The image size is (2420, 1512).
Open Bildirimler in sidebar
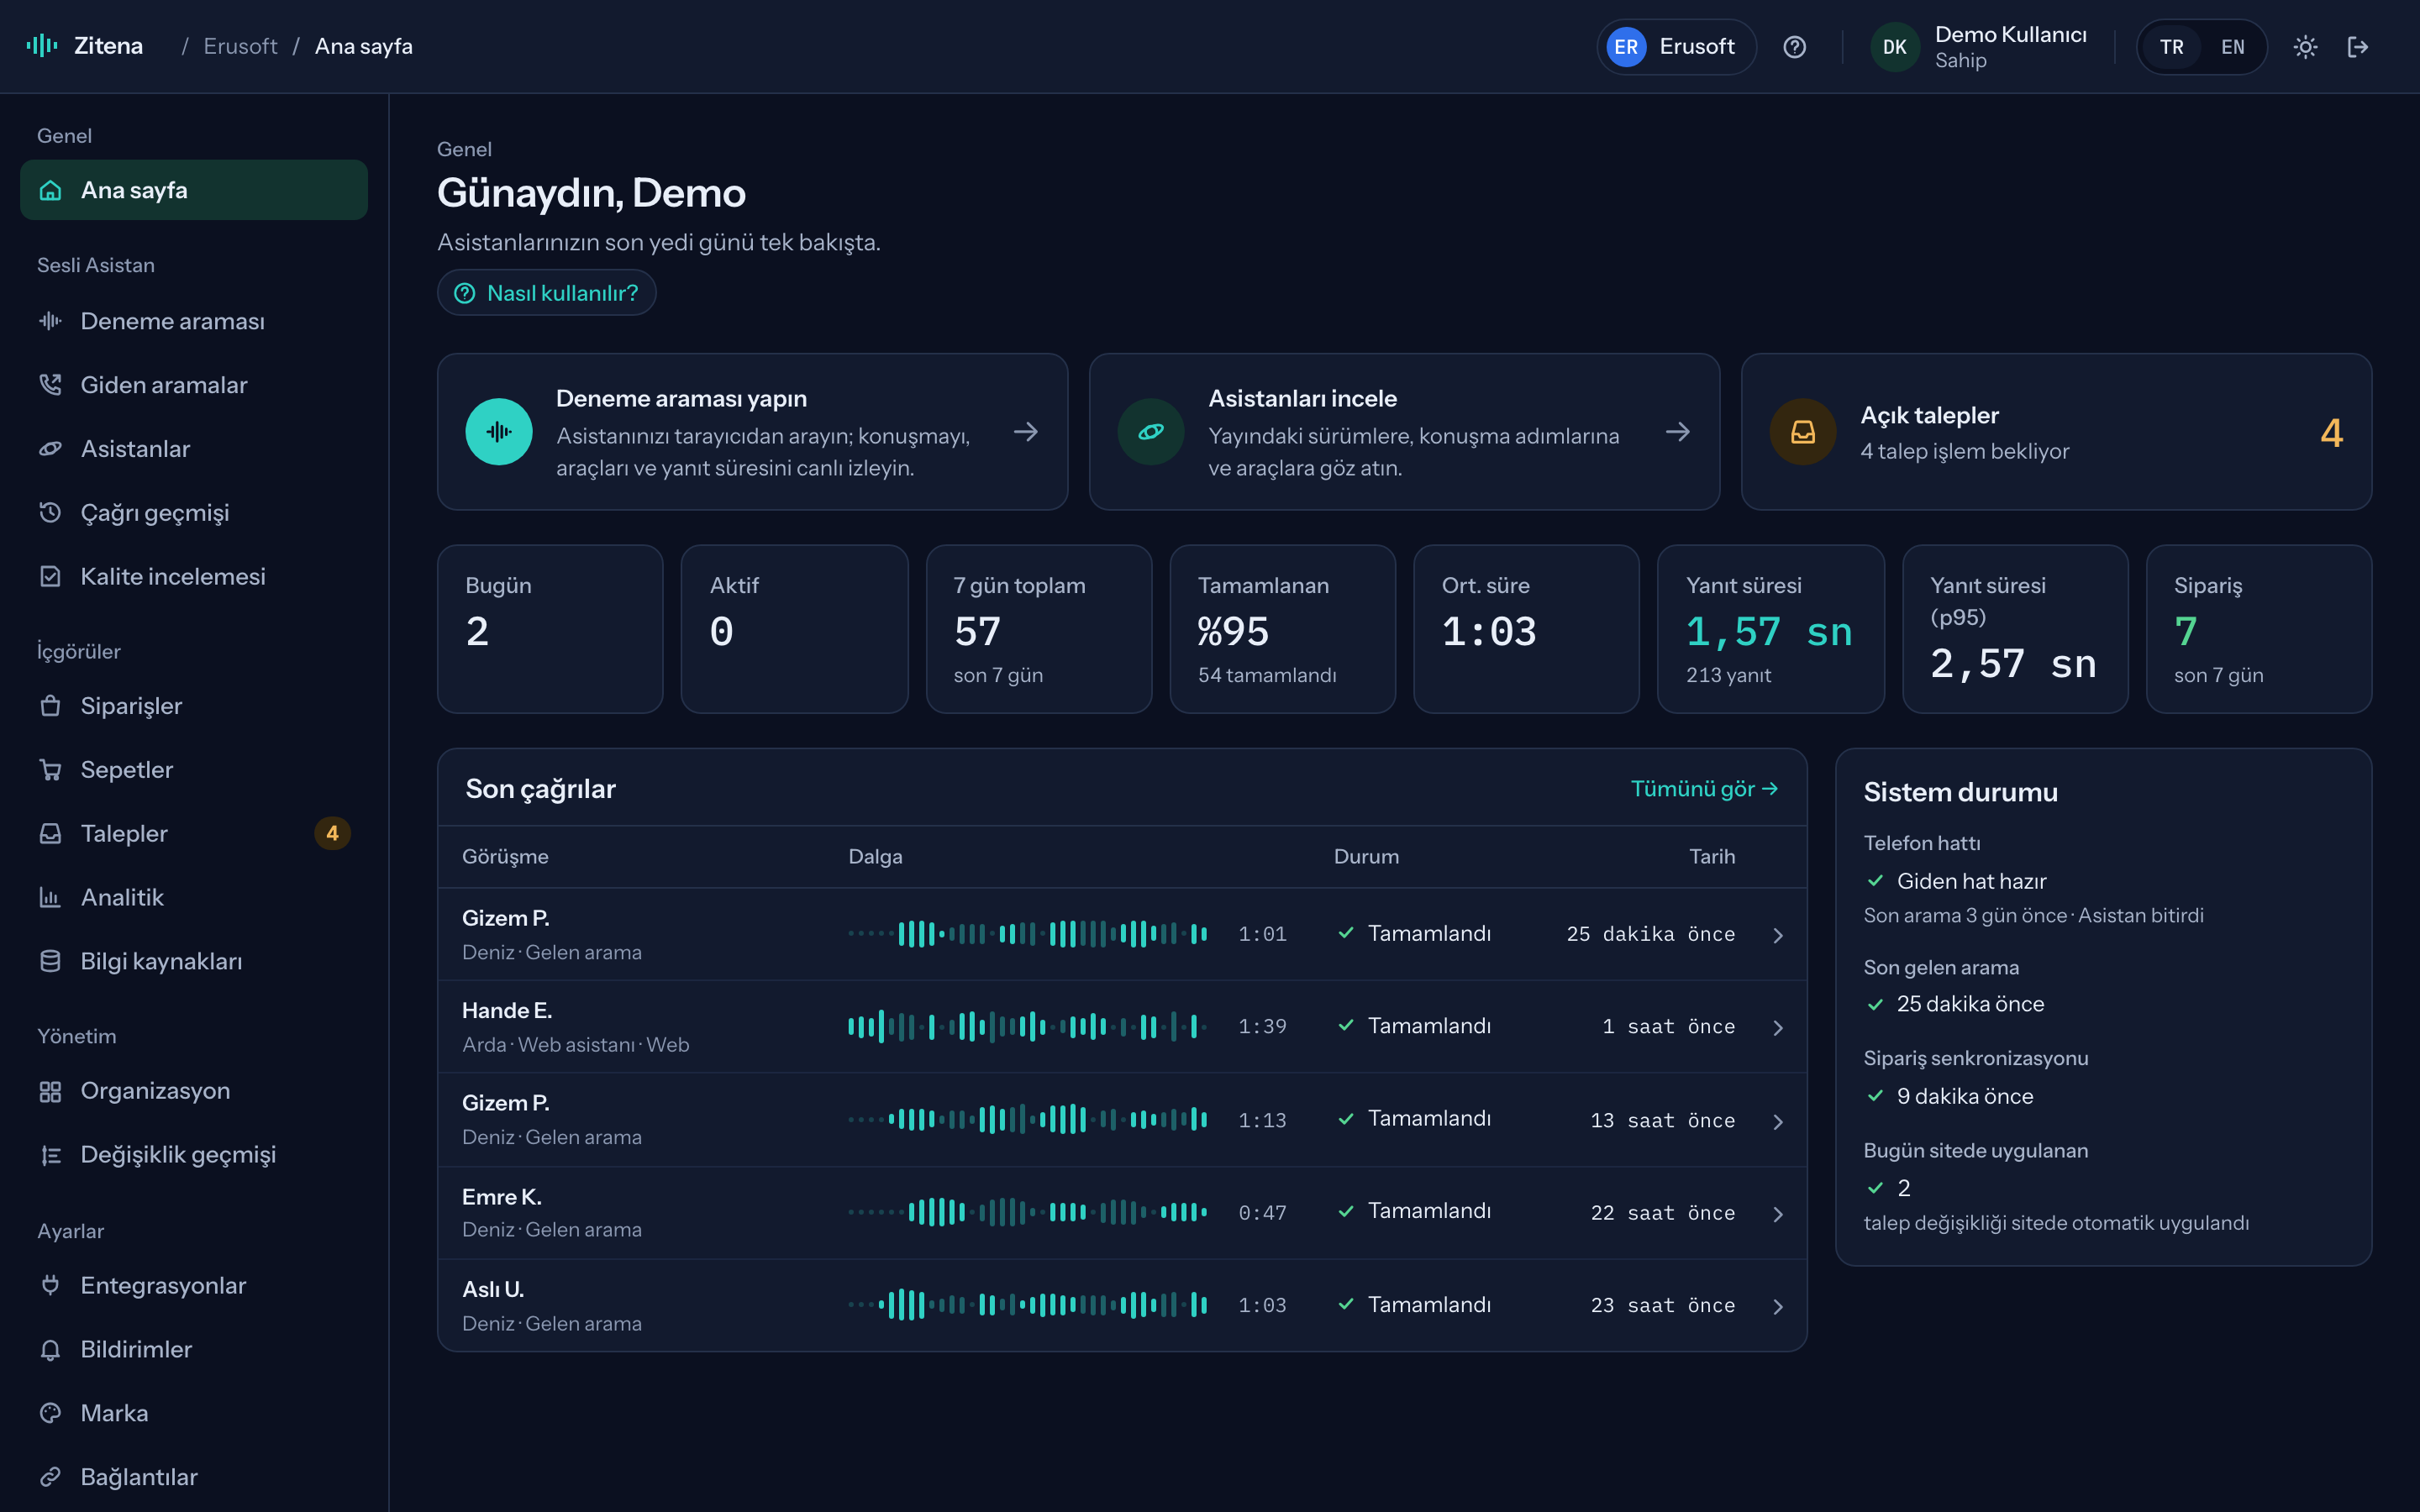194,1350
